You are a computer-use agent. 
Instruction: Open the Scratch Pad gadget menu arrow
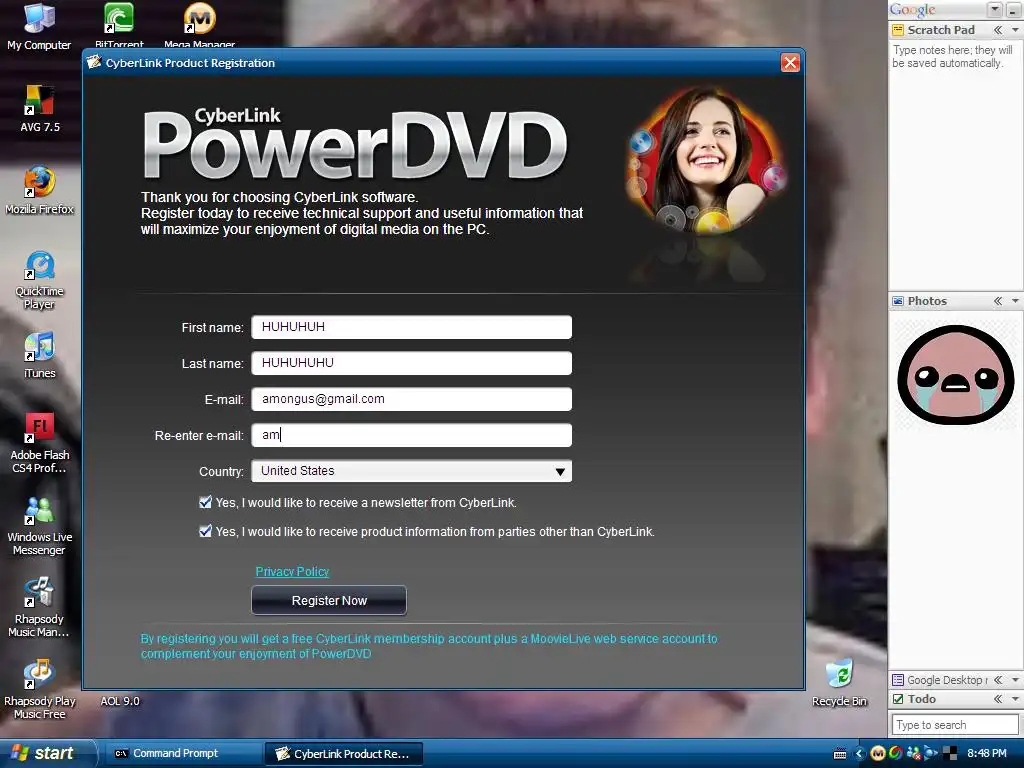point(1016,30)
